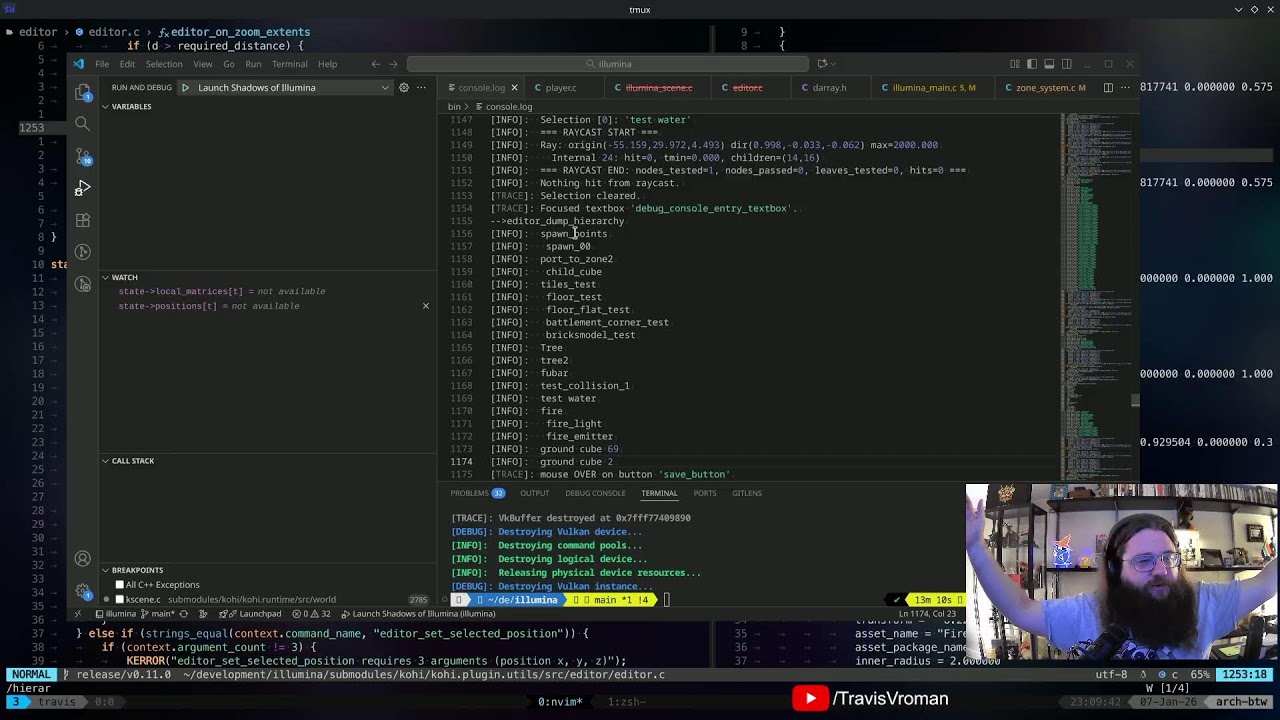Click the illumina command center search box
The height and width of the screenshot is (720, 1280).
click(608, 64)
